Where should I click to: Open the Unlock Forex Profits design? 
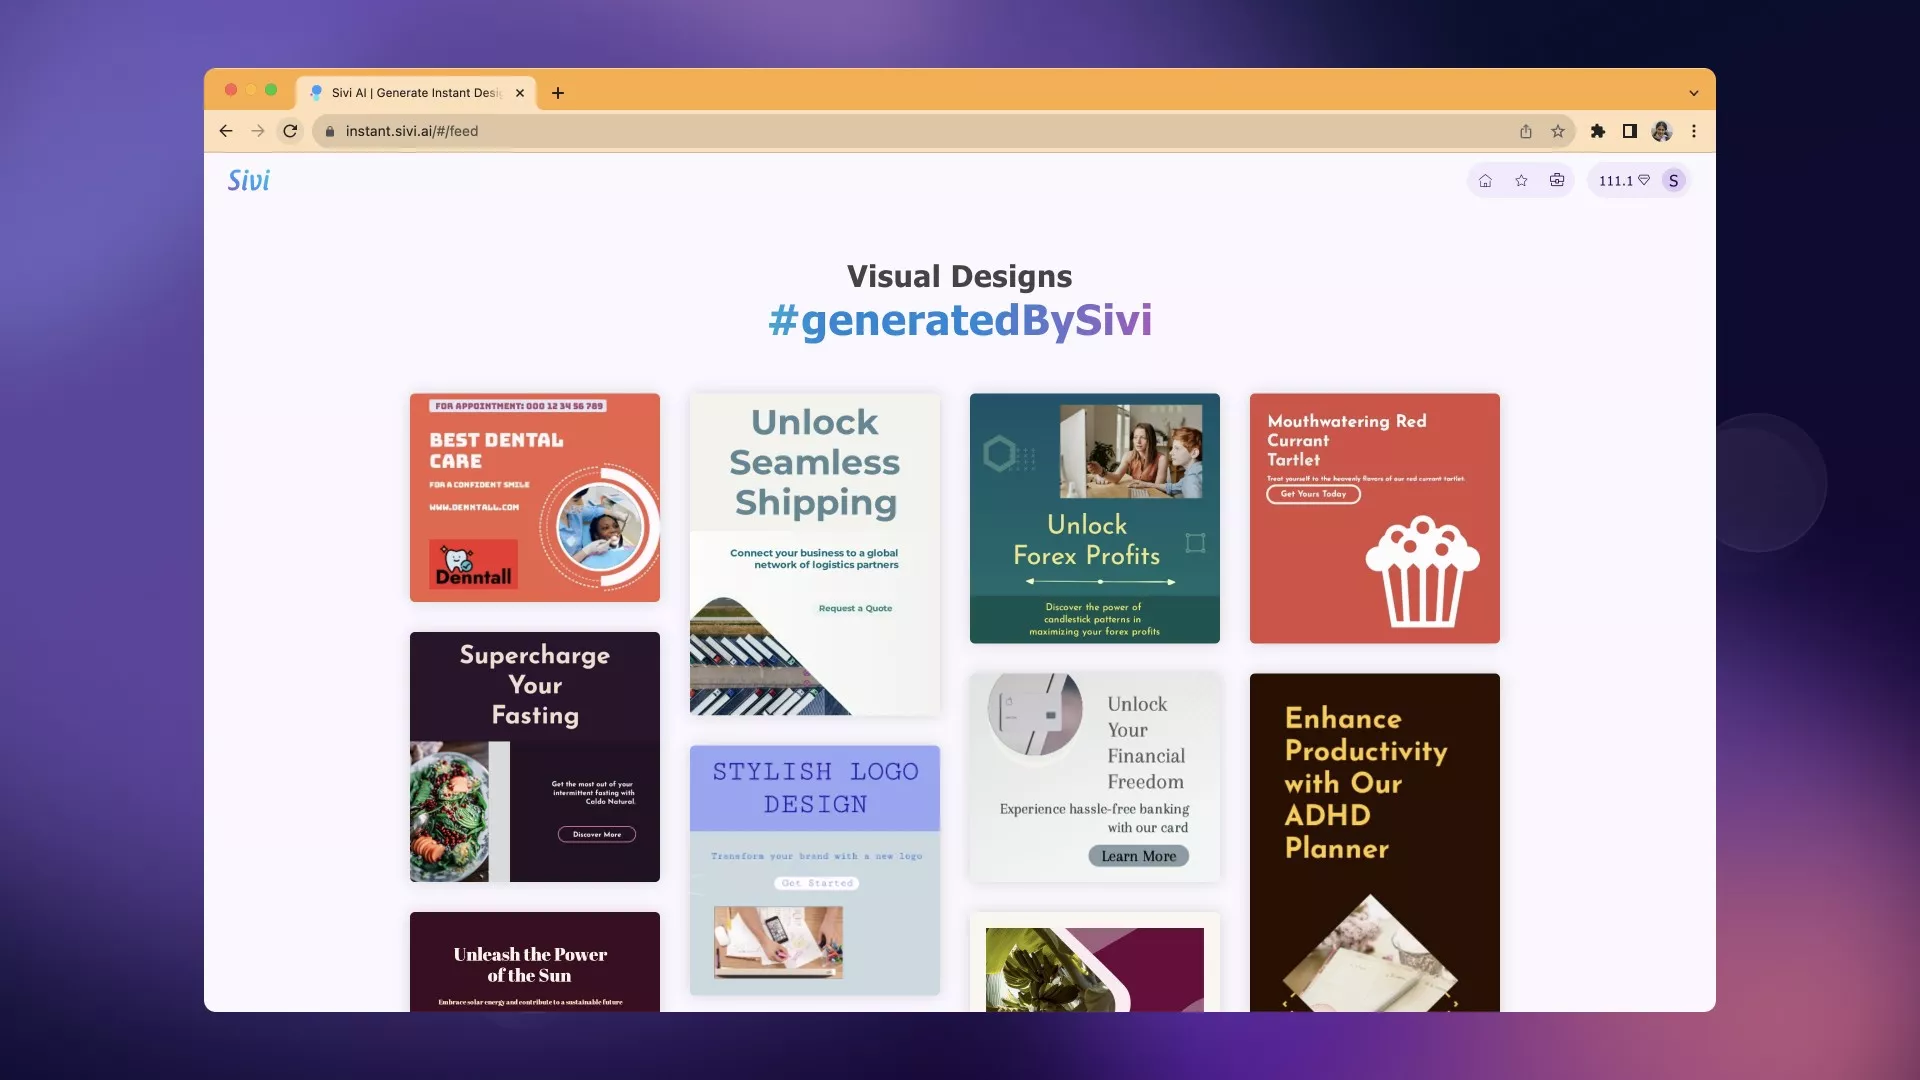pos(1095,518)
